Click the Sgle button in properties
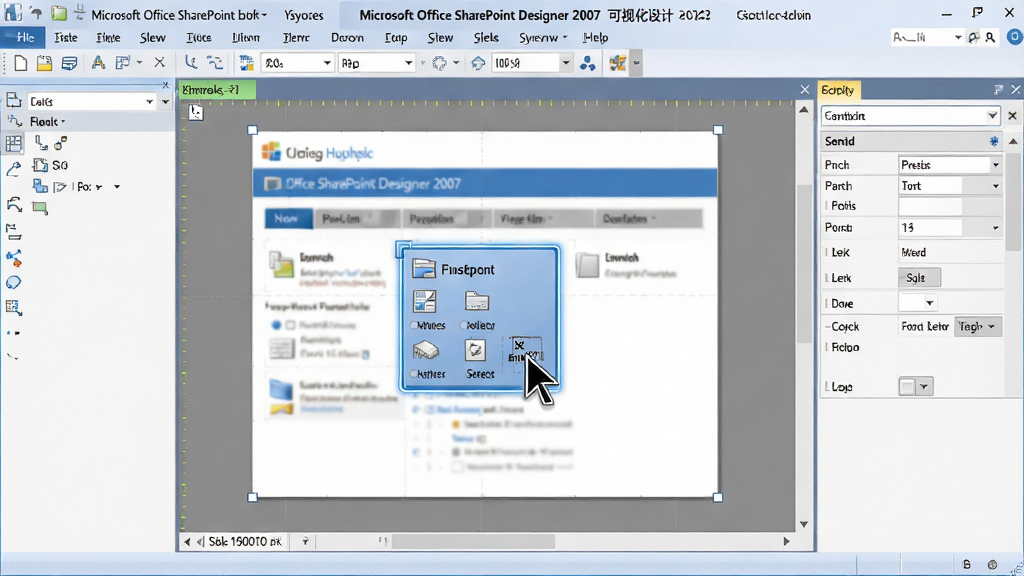Image resolution: width=1024 pixels, height=576 pixels. [920, 278]
